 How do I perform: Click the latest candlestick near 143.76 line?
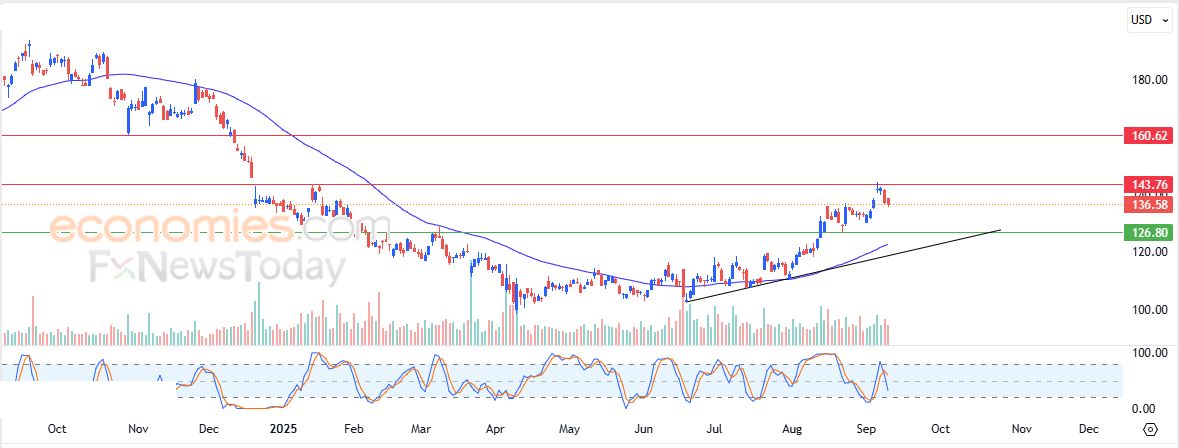pyautogui.click(x=888, y=201)
